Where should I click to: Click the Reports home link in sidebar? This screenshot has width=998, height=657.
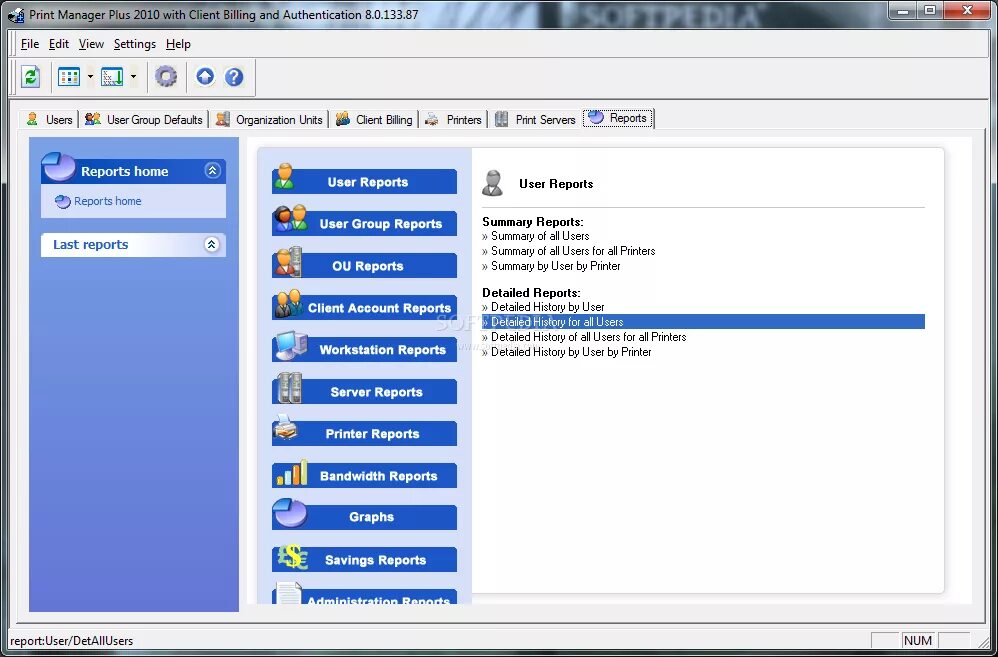pos(108,201)
